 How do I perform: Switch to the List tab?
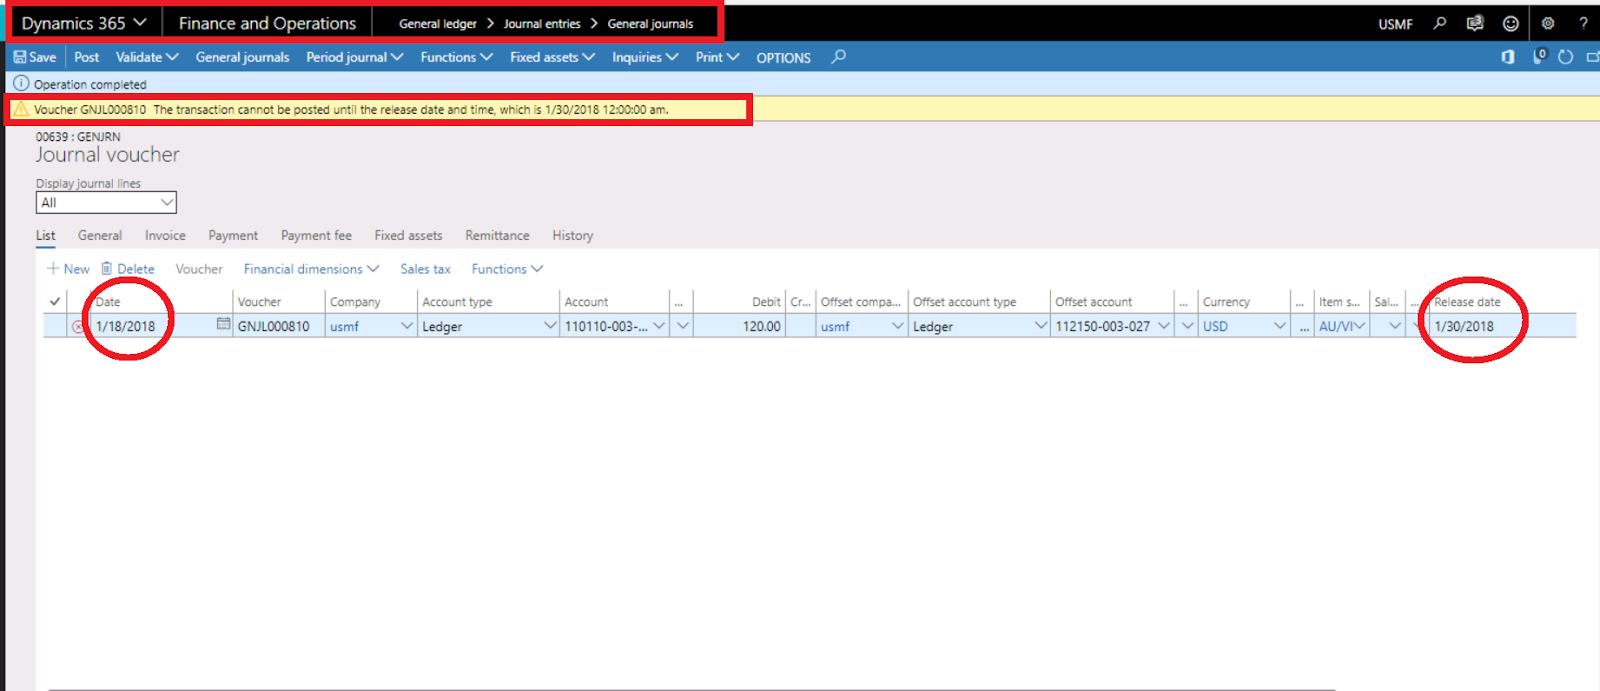coord(46,235)
